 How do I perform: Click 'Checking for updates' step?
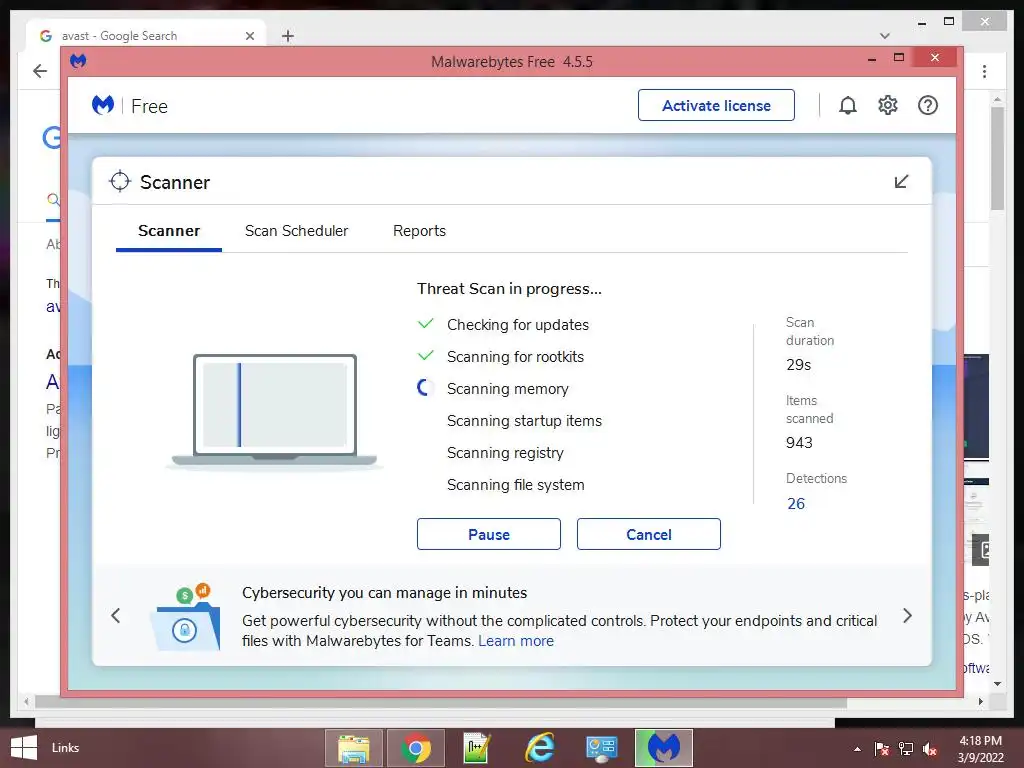click(518, 325)
